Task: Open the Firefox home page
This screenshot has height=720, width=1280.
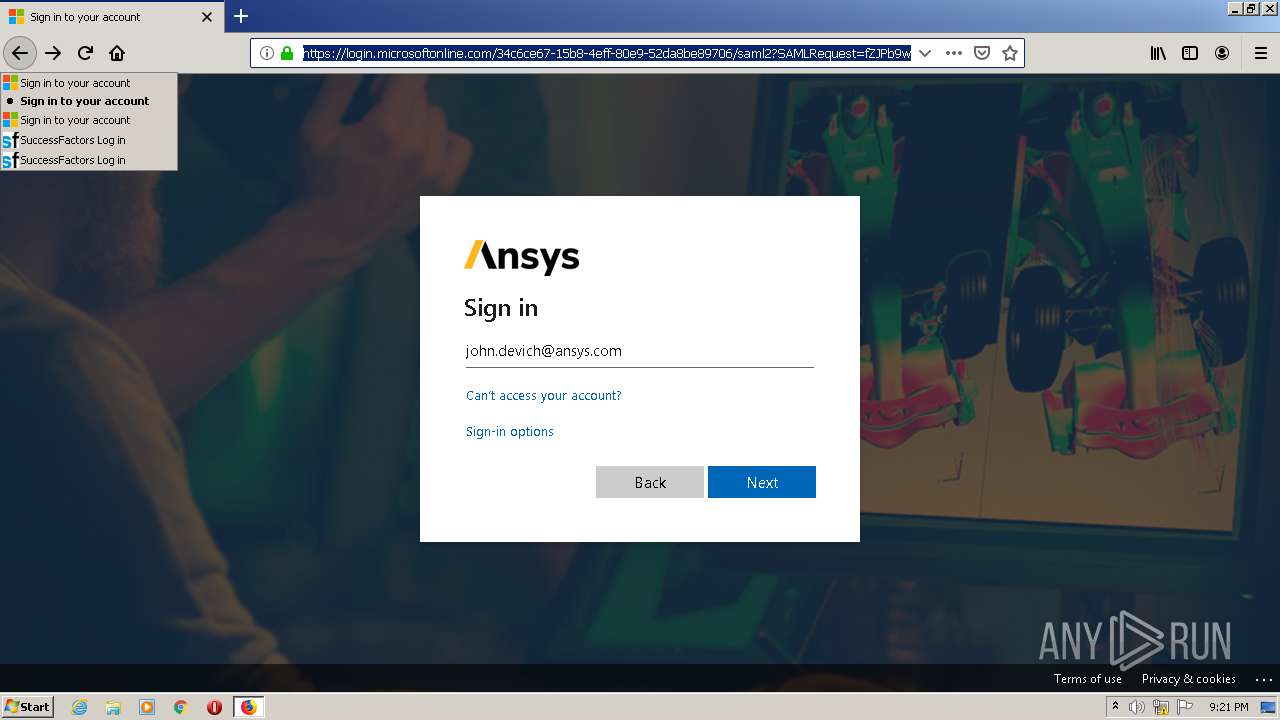Action: click(117, 53)
